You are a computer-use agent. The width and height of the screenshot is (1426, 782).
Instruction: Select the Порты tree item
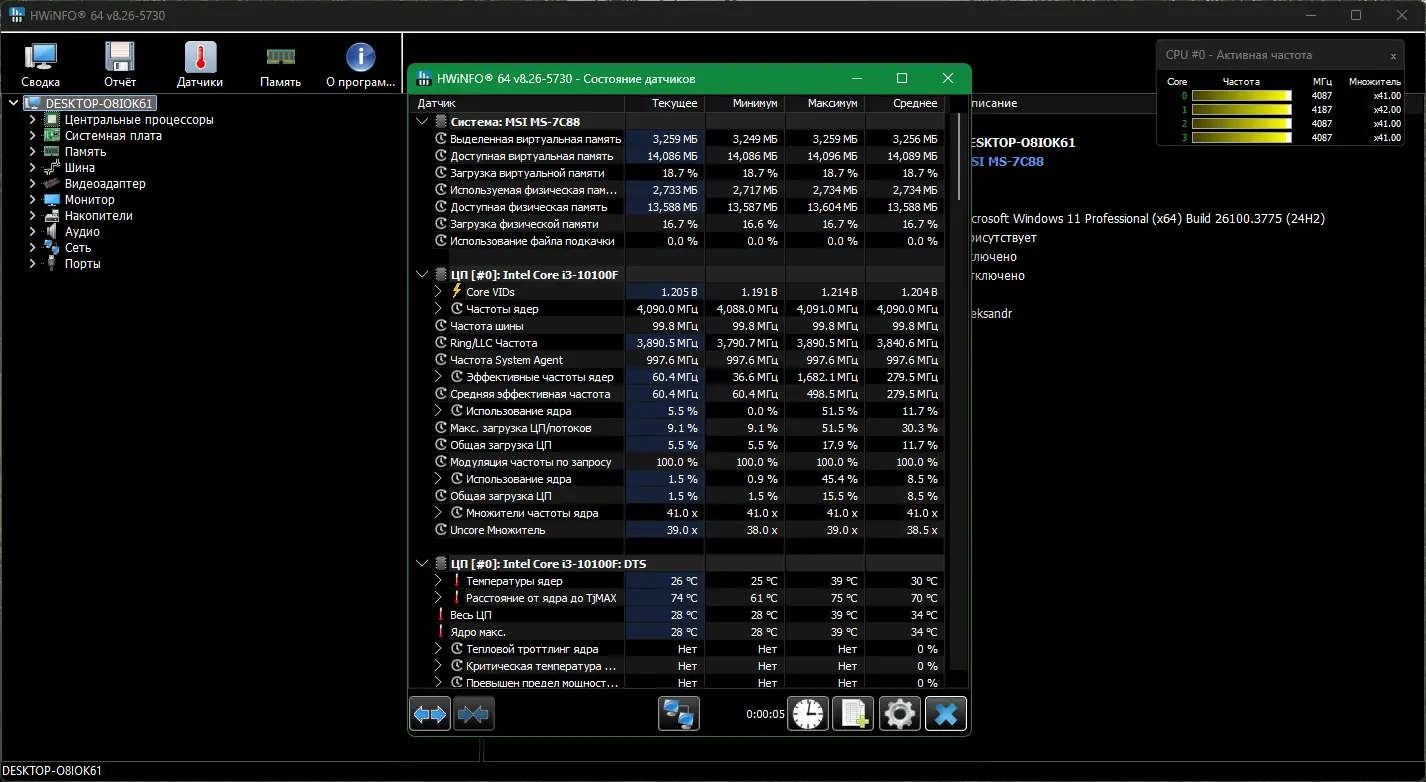[82, 264]
